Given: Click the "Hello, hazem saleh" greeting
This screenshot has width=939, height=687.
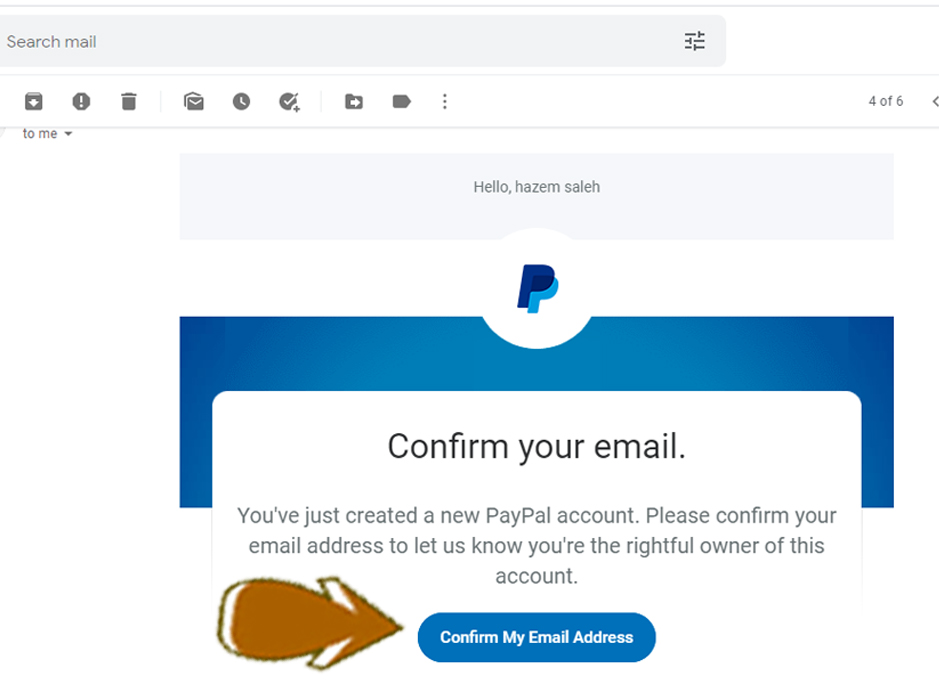Looking at the screenshot, I should coord(537,187).
